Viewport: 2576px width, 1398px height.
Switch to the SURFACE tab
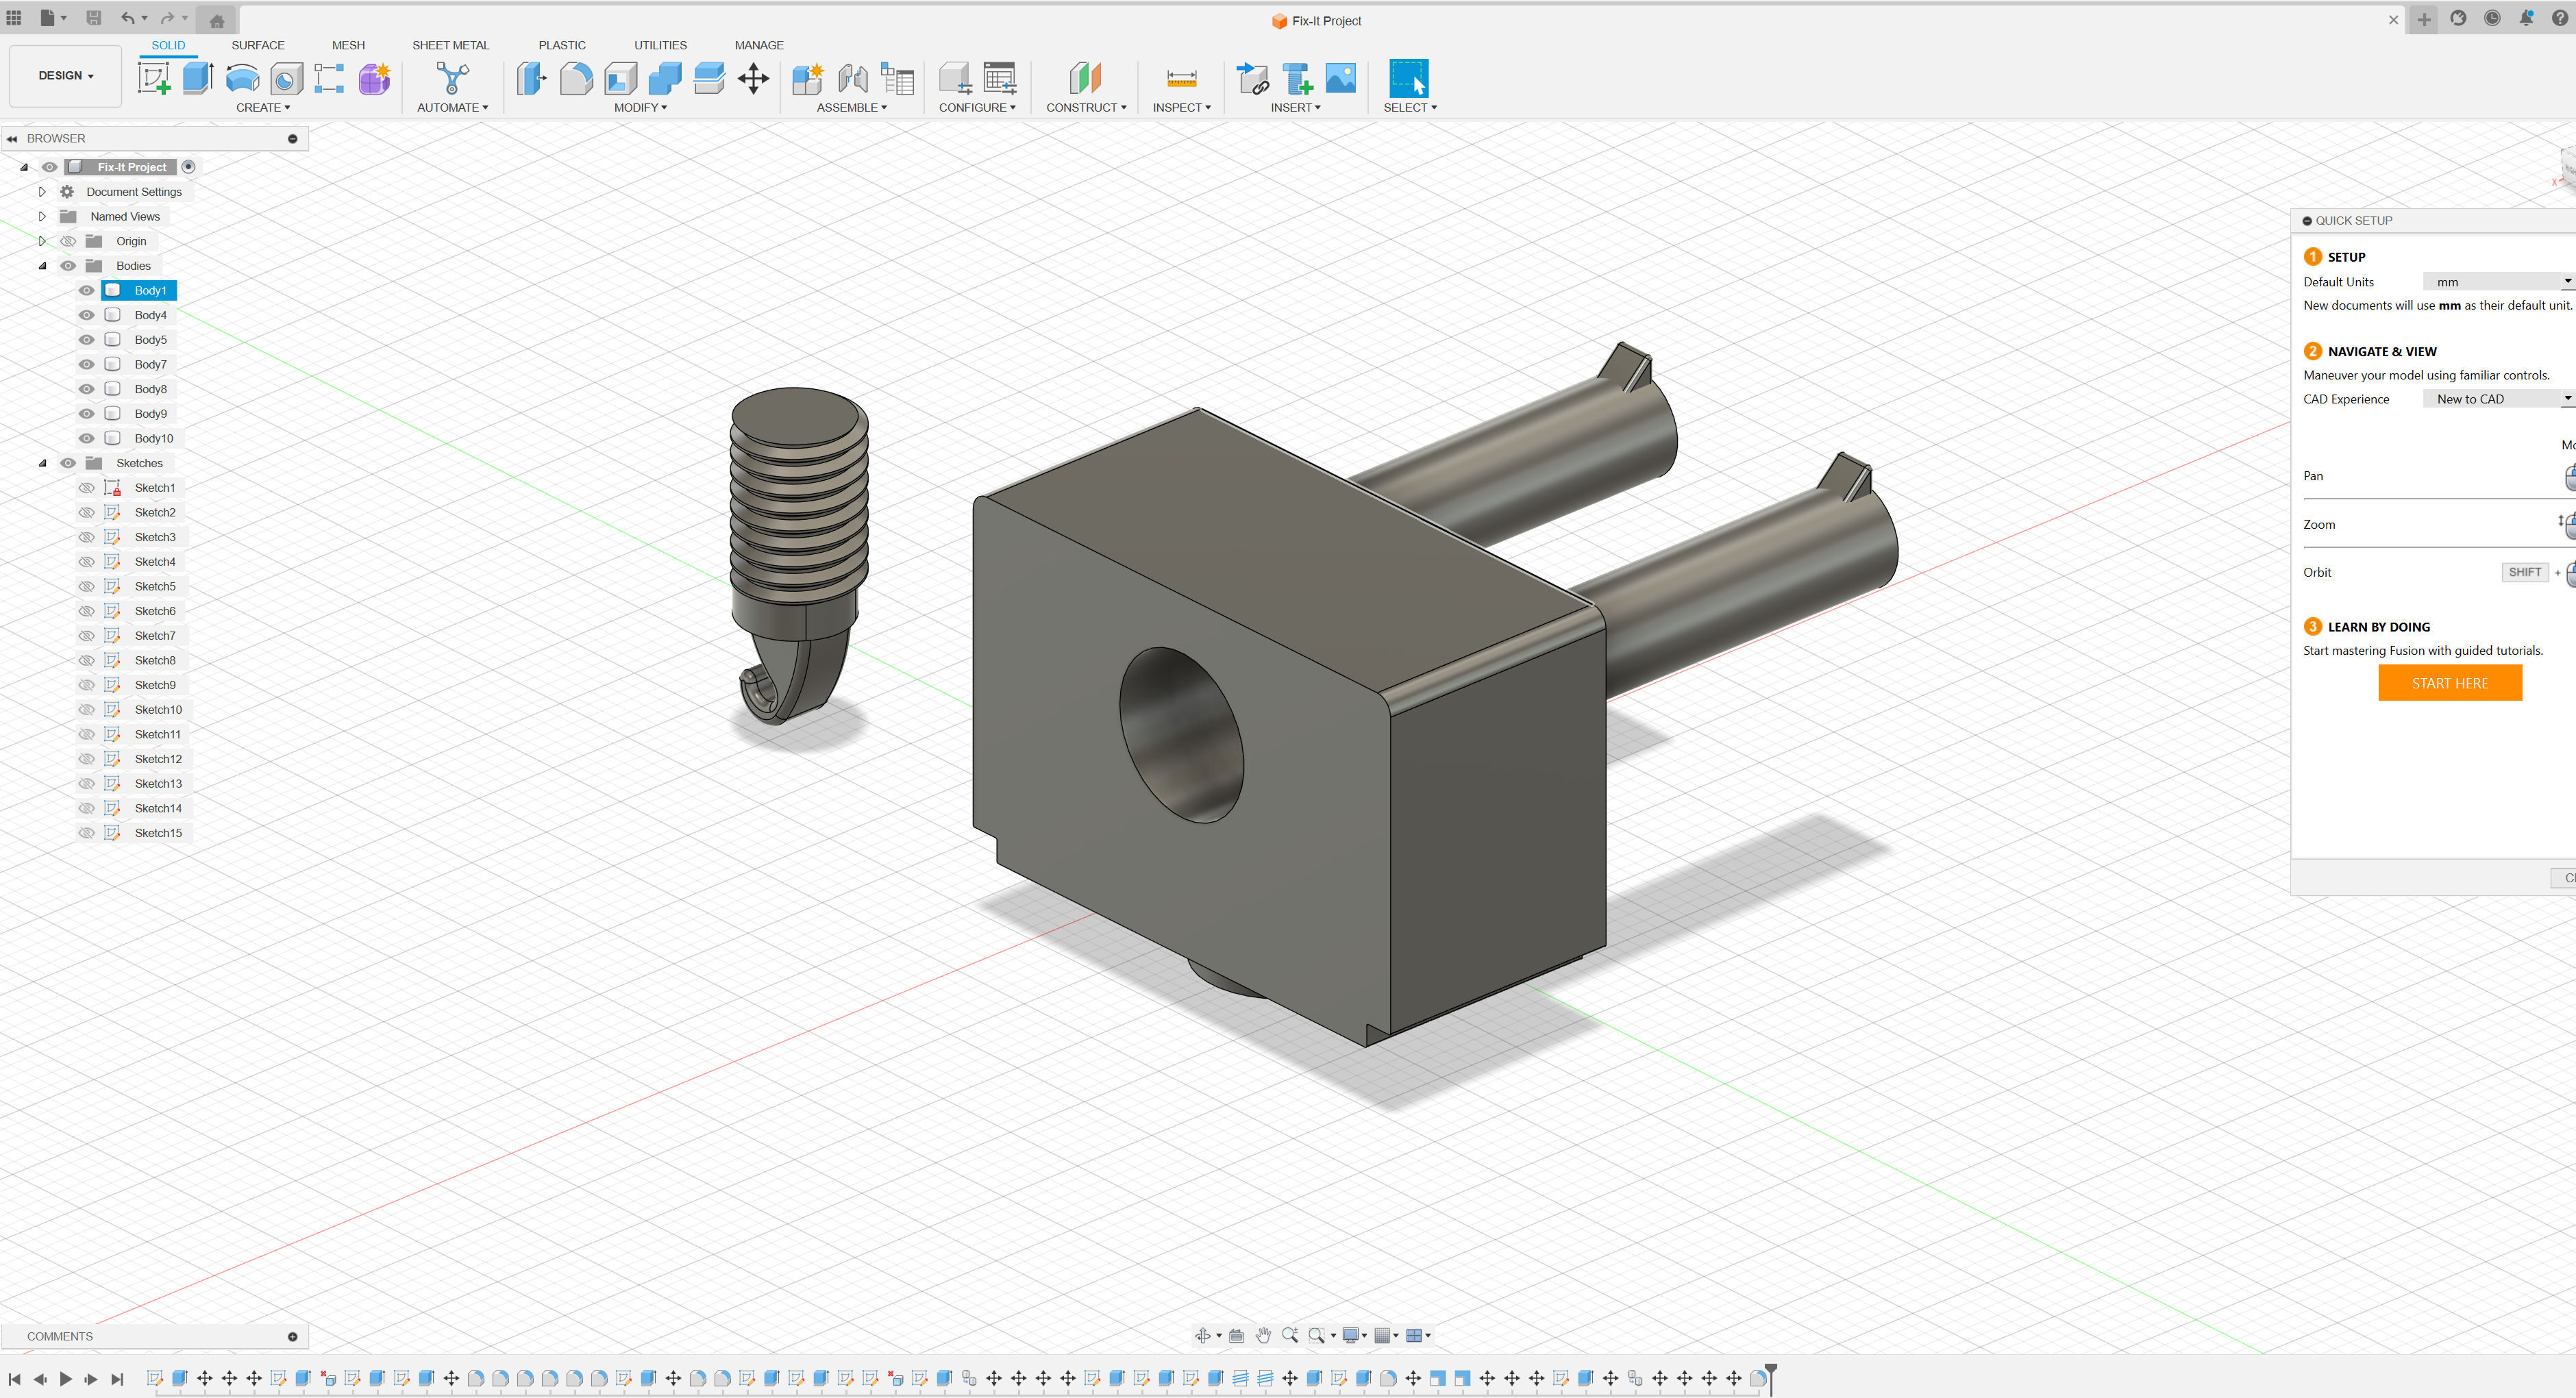(258, 45)
